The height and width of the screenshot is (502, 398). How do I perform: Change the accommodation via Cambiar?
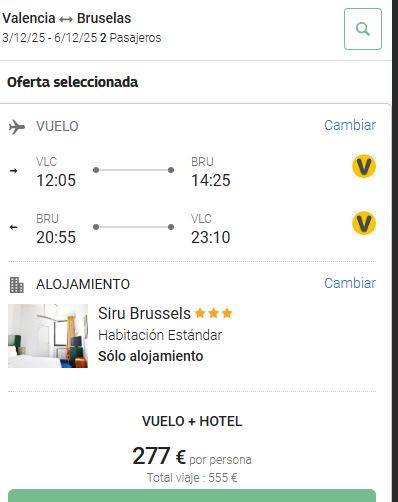click(350, 283)
